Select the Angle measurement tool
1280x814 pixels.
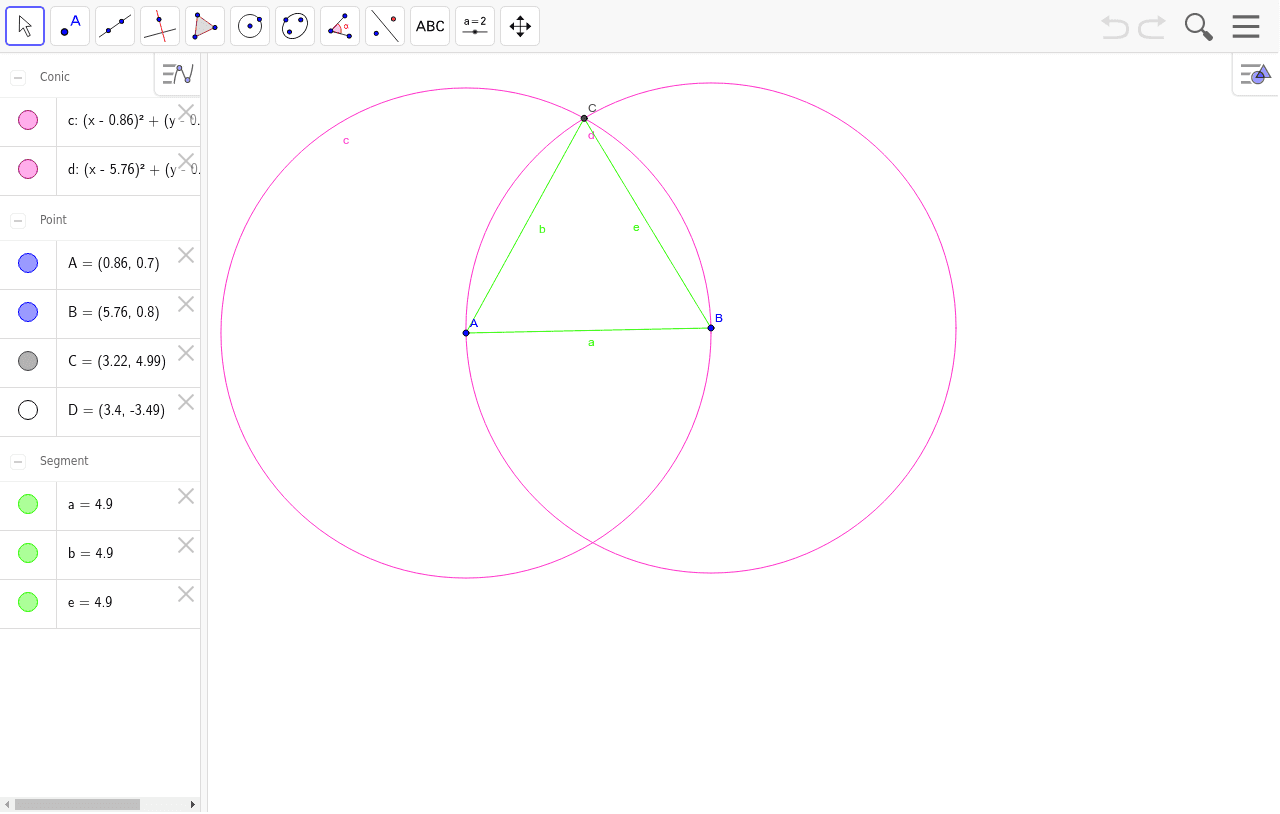[340, 26]
